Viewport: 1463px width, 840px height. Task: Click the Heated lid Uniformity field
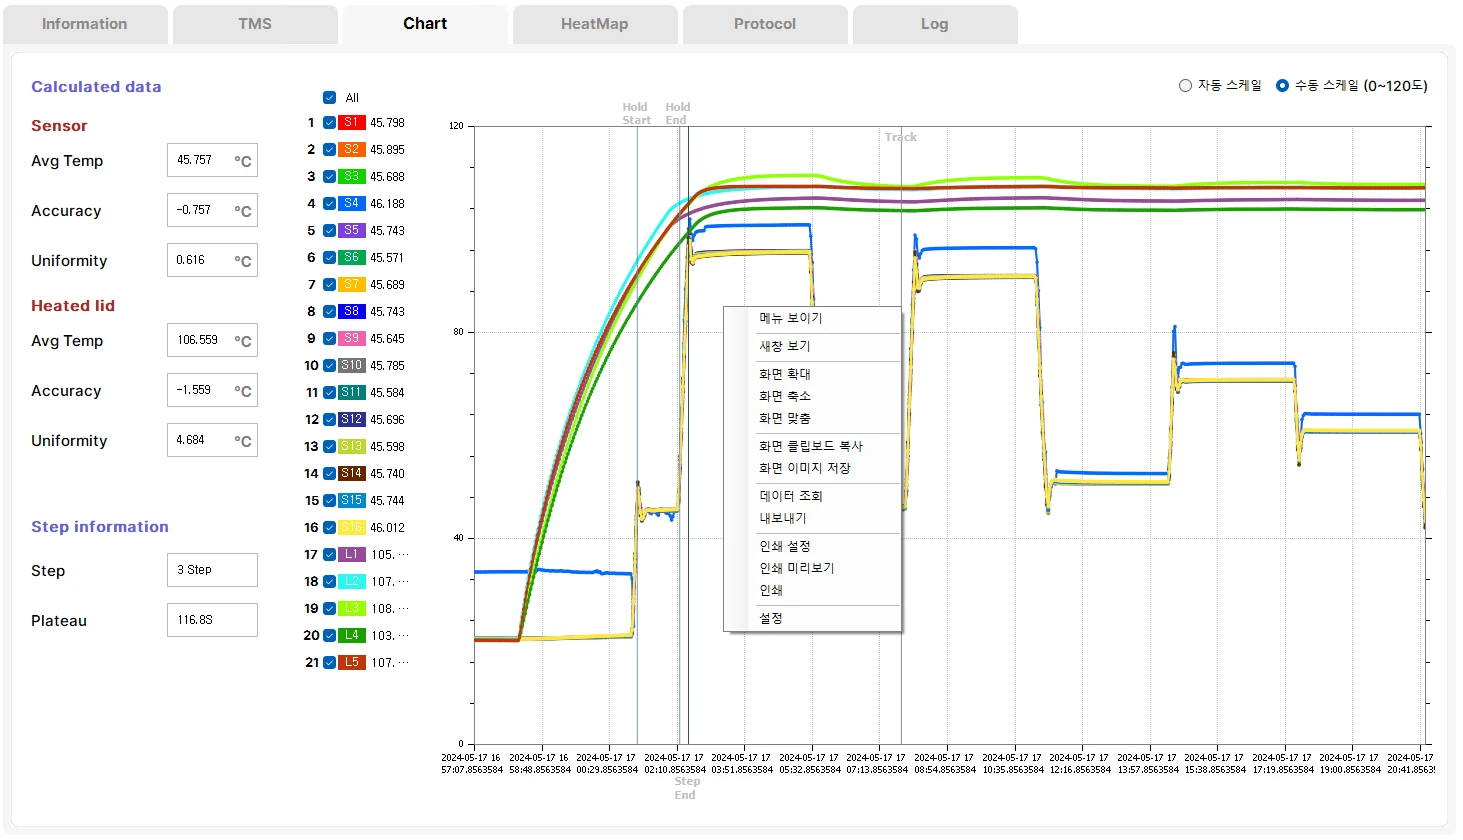212,440
